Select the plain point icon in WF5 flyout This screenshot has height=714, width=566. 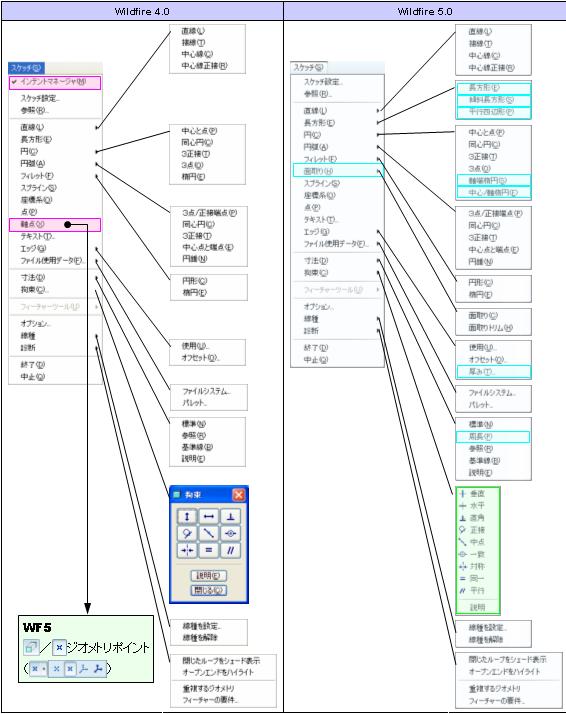(x=56, y=669)
